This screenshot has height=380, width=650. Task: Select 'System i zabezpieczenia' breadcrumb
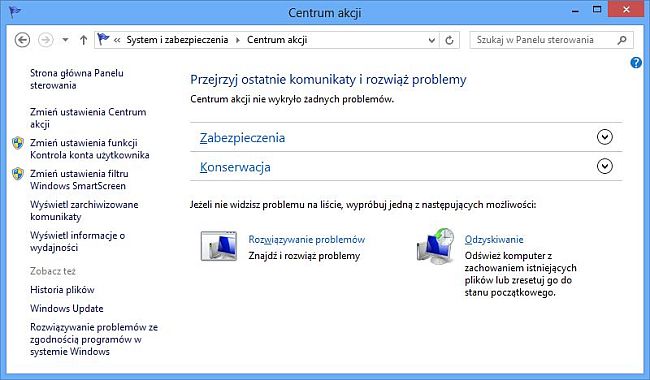[177, 40]
